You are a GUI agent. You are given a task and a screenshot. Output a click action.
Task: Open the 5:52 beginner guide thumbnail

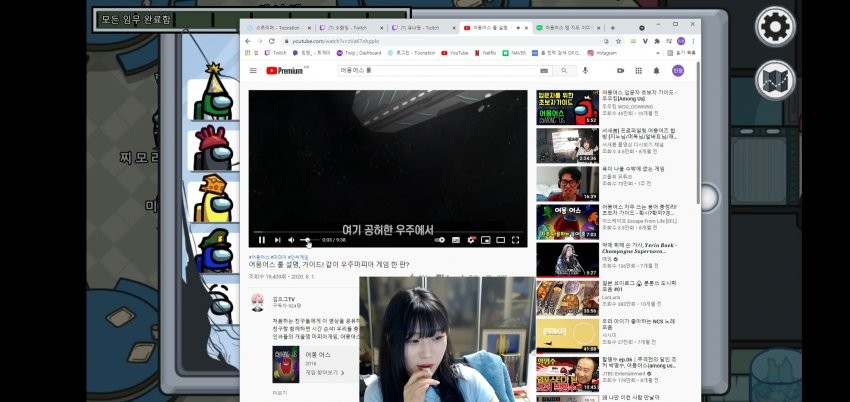tap(568, 107)
